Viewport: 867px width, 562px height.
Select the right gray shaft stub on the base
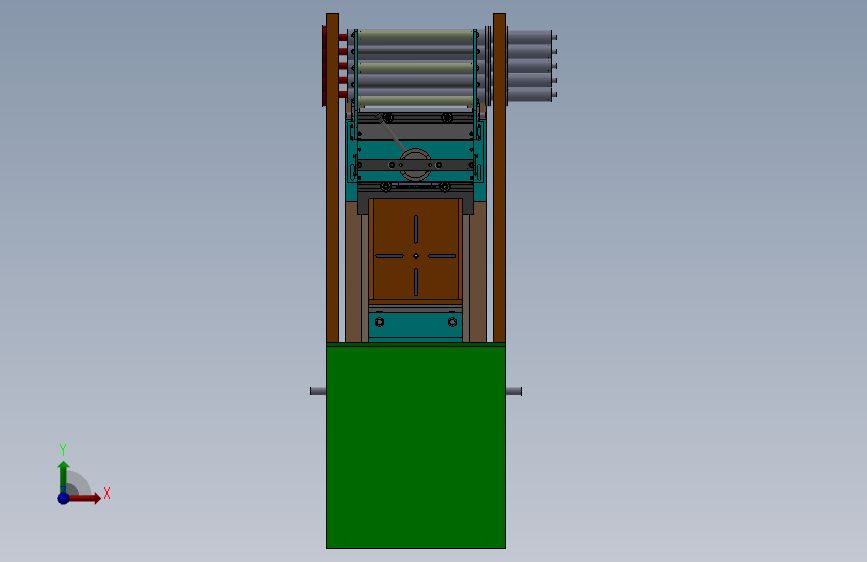click(x=514, y=391)
